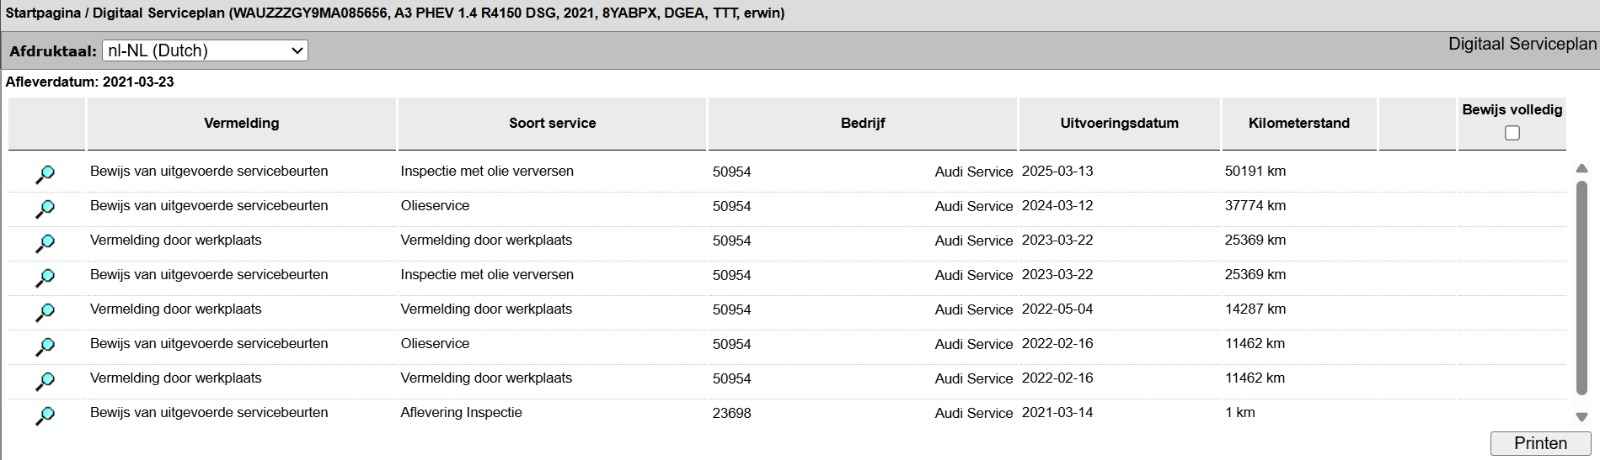
Task: Open magnifier for 2022-02-16 Vermelding door werkplaats
Action: click(45, 381)
